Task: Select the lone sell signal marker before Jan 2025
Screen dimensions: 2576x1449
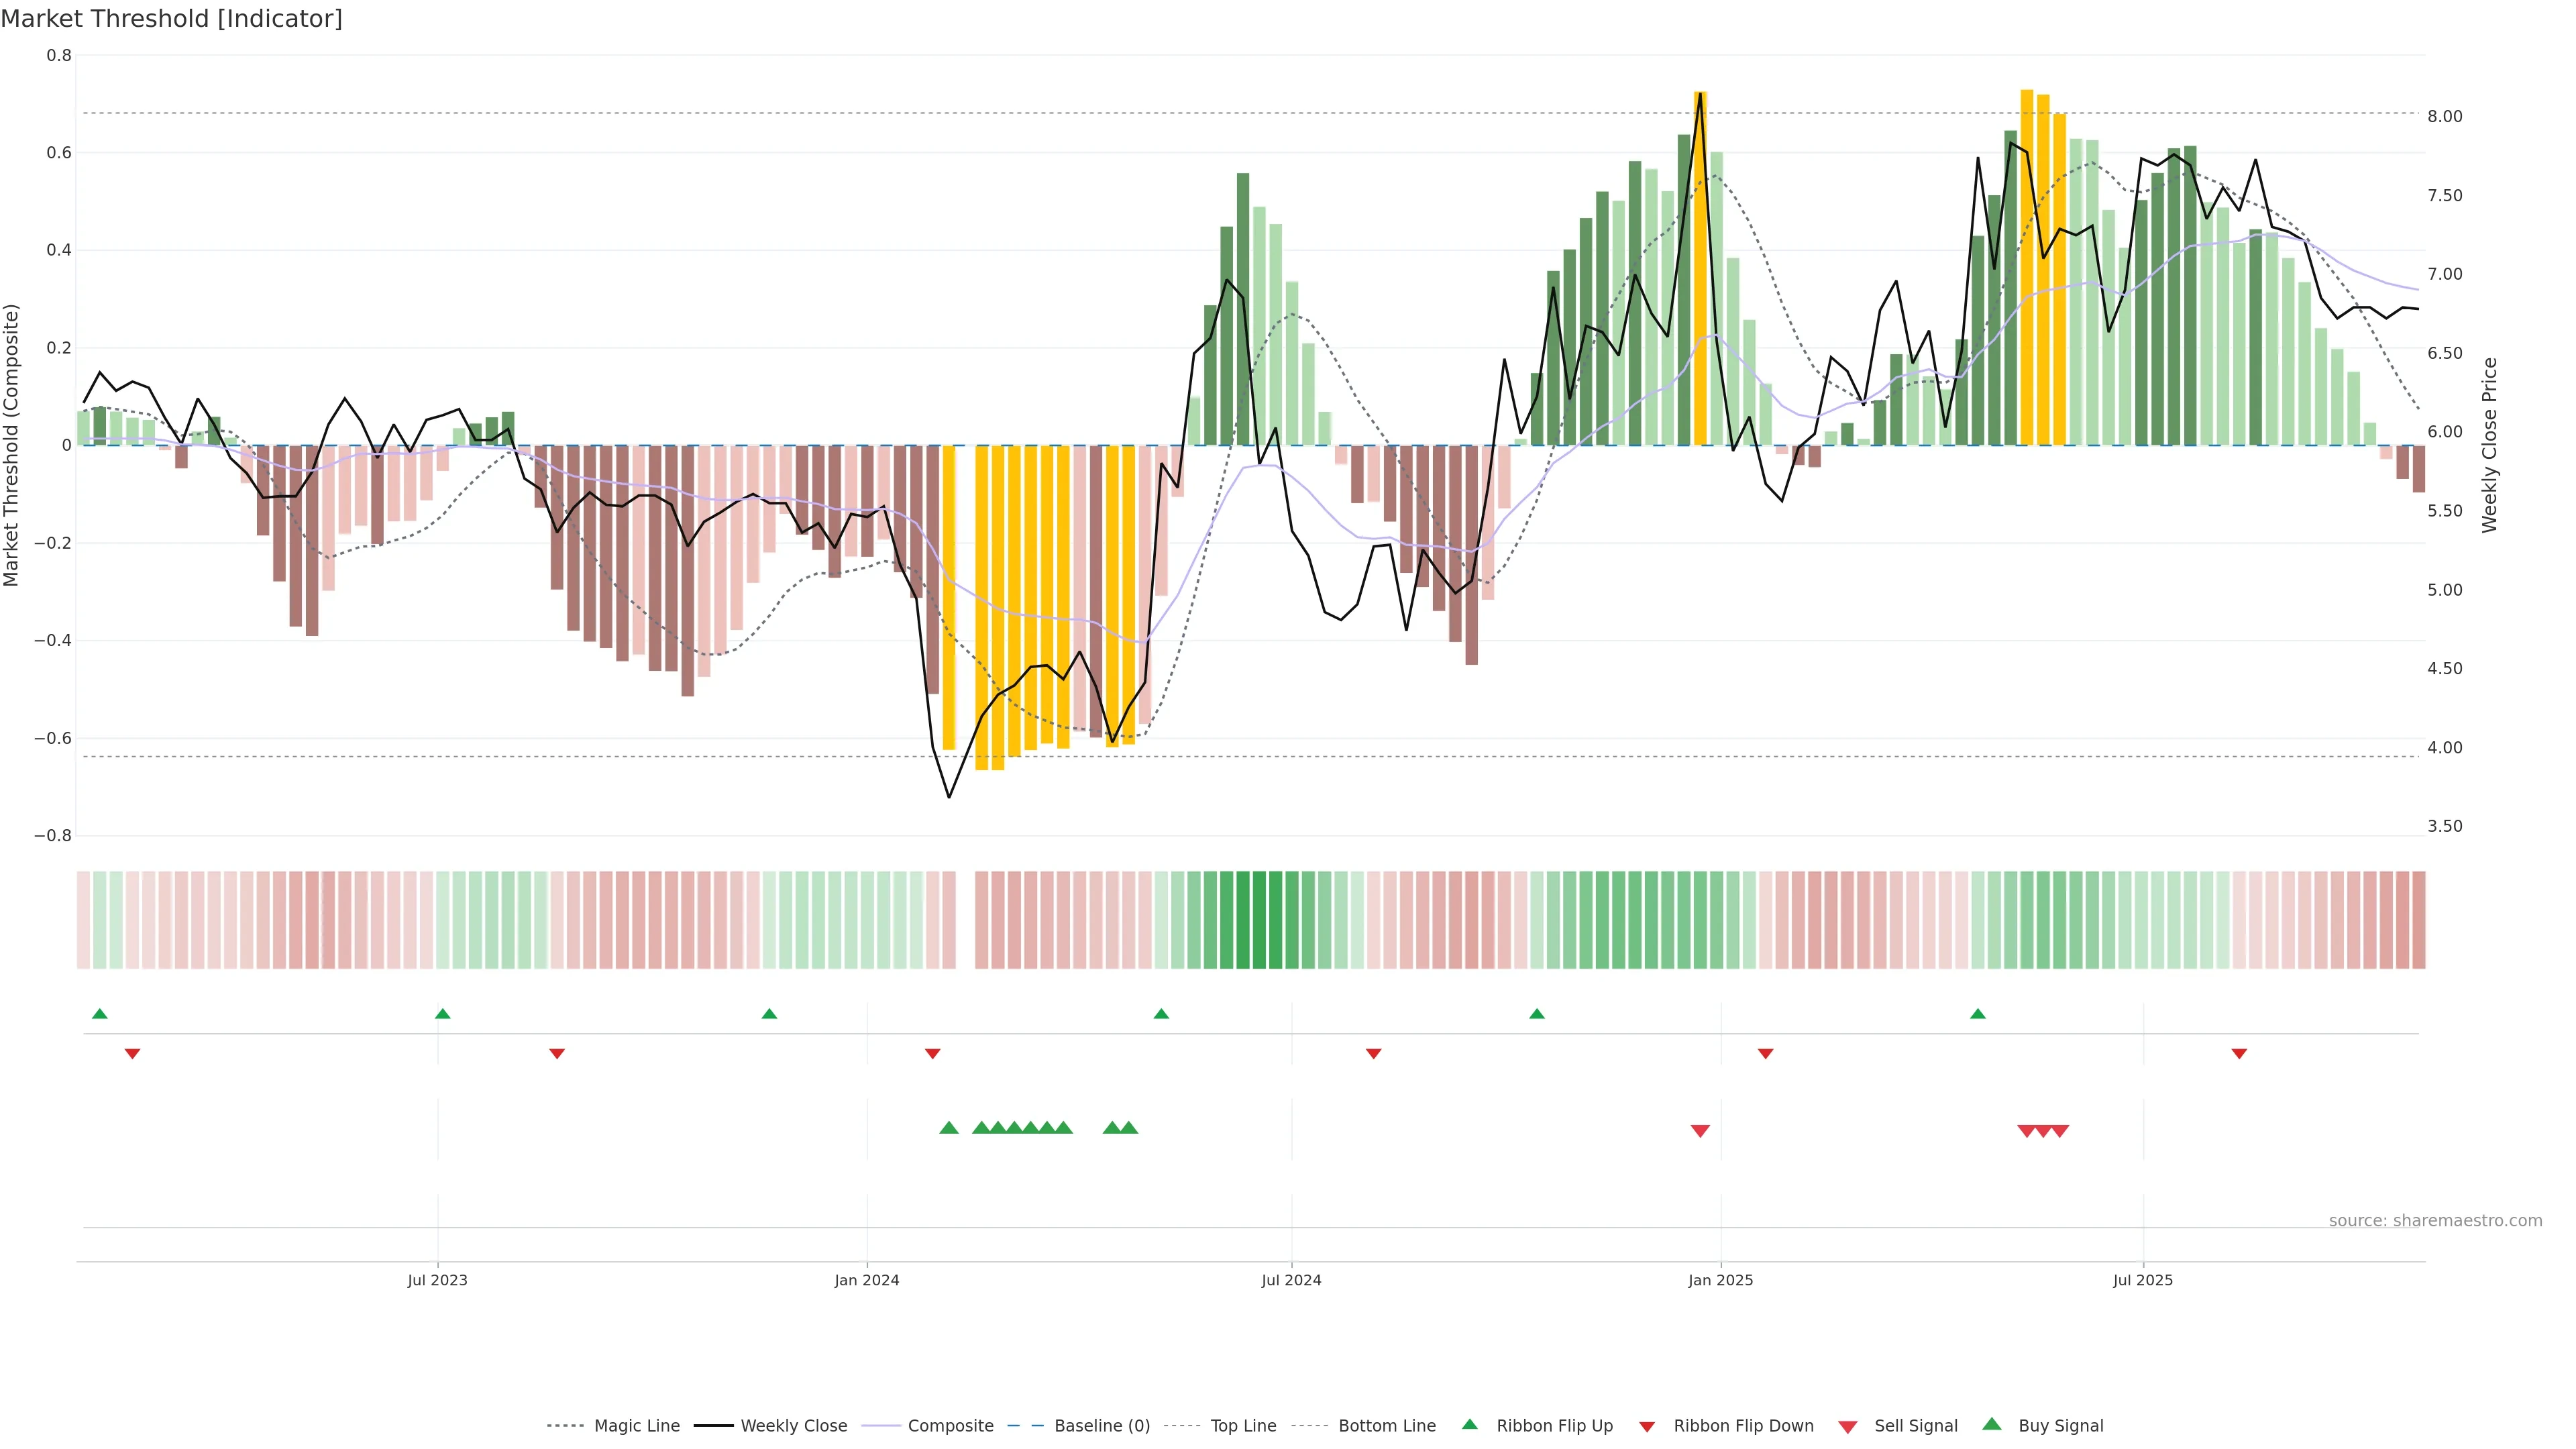Action: (x=1700, y=1131)
